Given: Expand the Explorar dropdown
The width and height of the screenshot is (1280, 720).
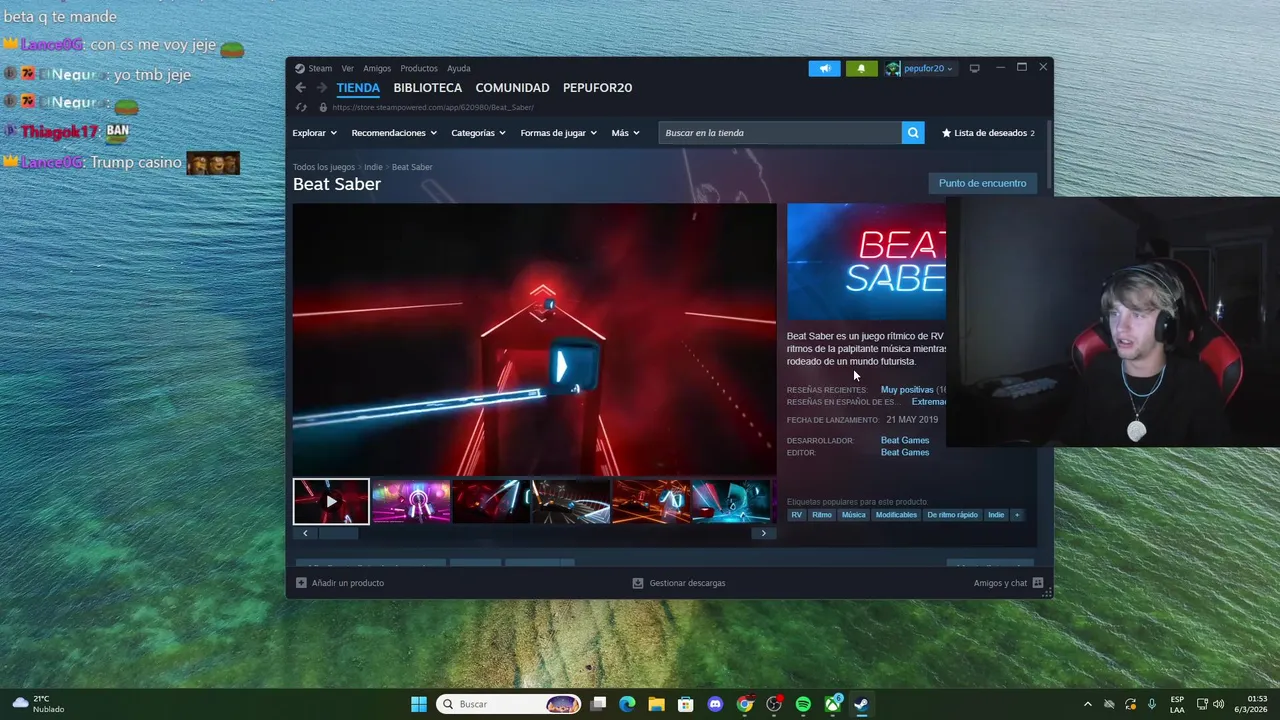Looking at the screenshot, I should tap(314, 133).
